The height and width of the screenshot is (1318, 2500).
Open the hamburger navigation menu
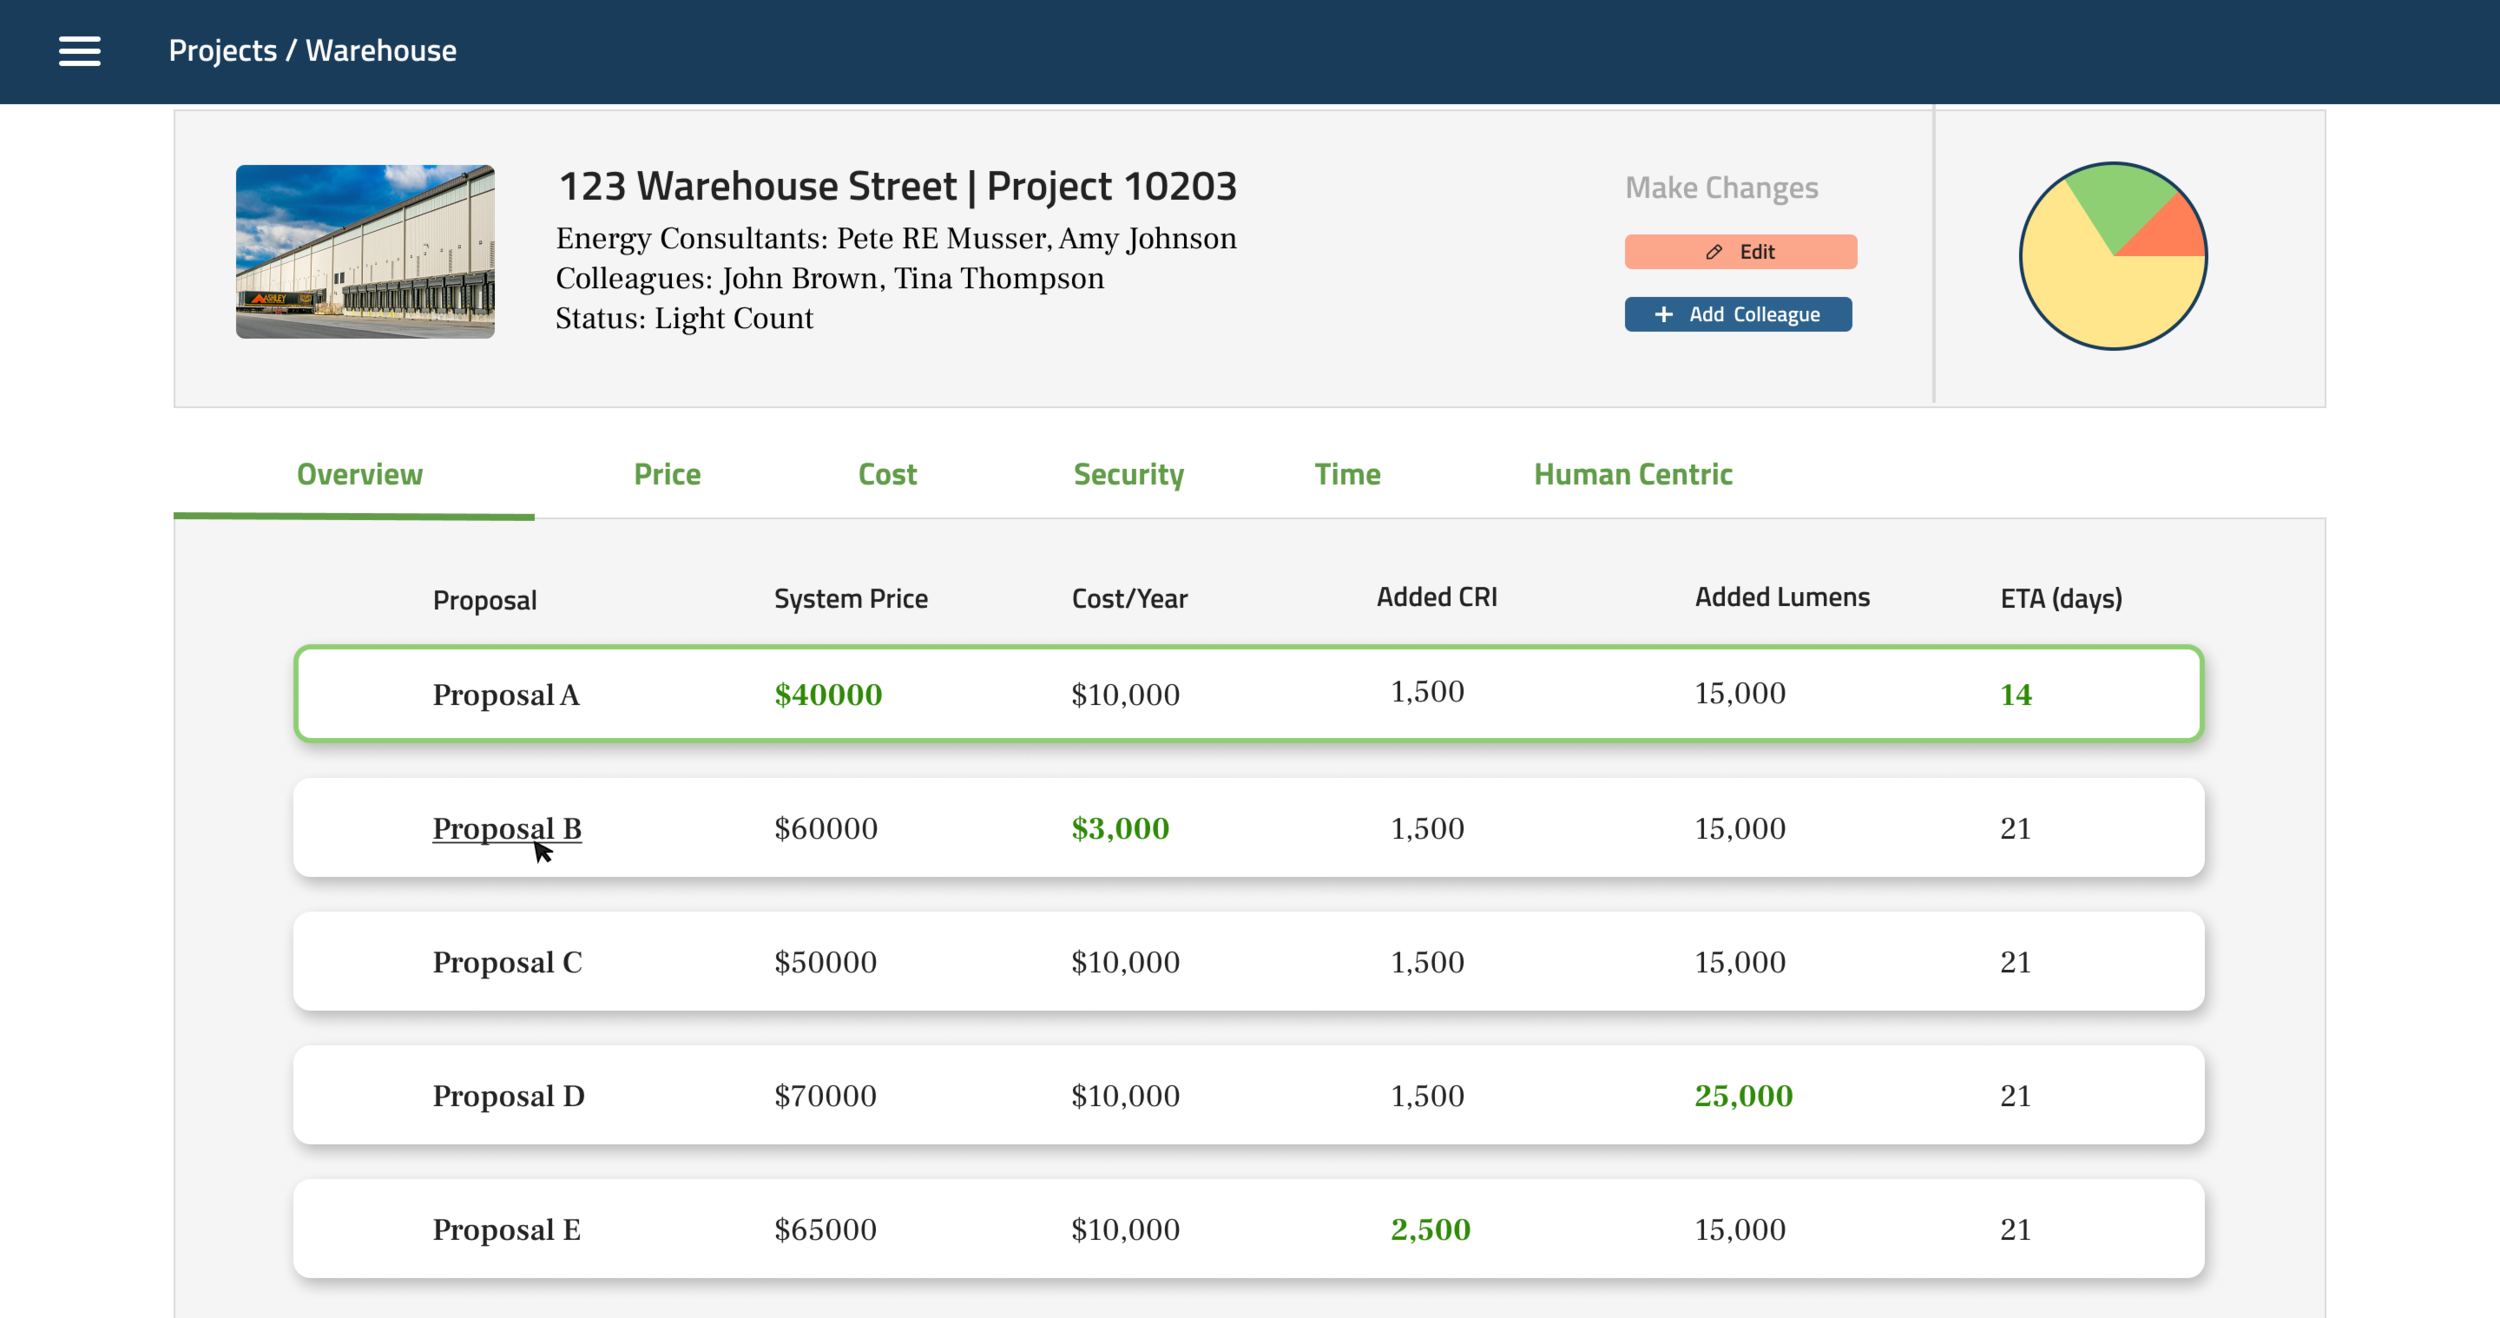click(80, 51)
